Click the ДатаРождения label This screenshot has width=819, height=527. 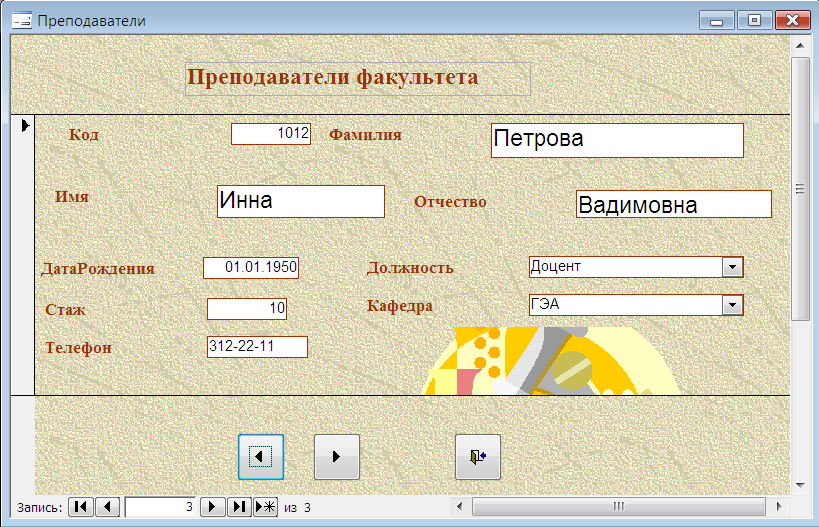98,268
